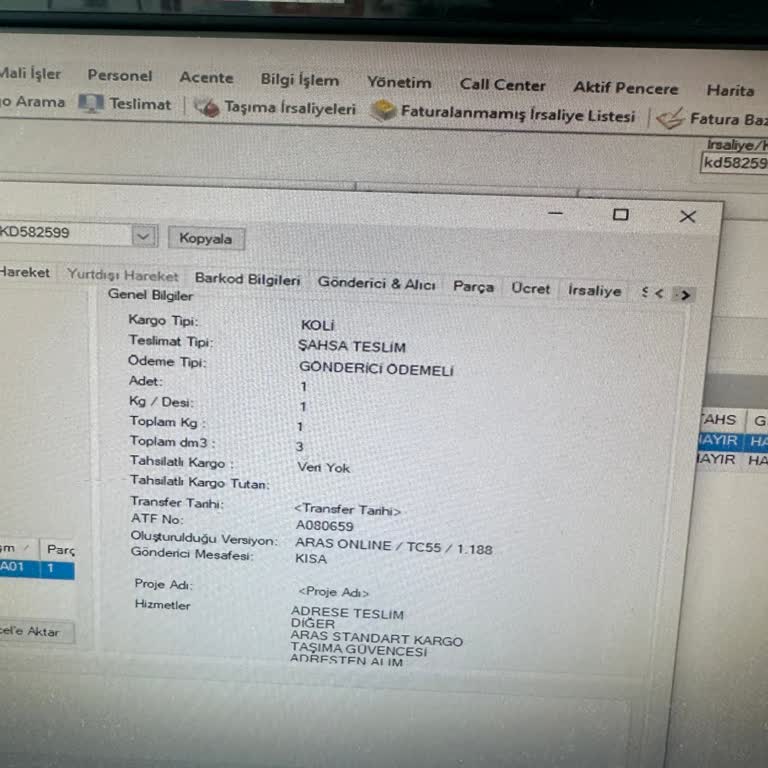Open the Mali İşler menu

pos(30,73)
